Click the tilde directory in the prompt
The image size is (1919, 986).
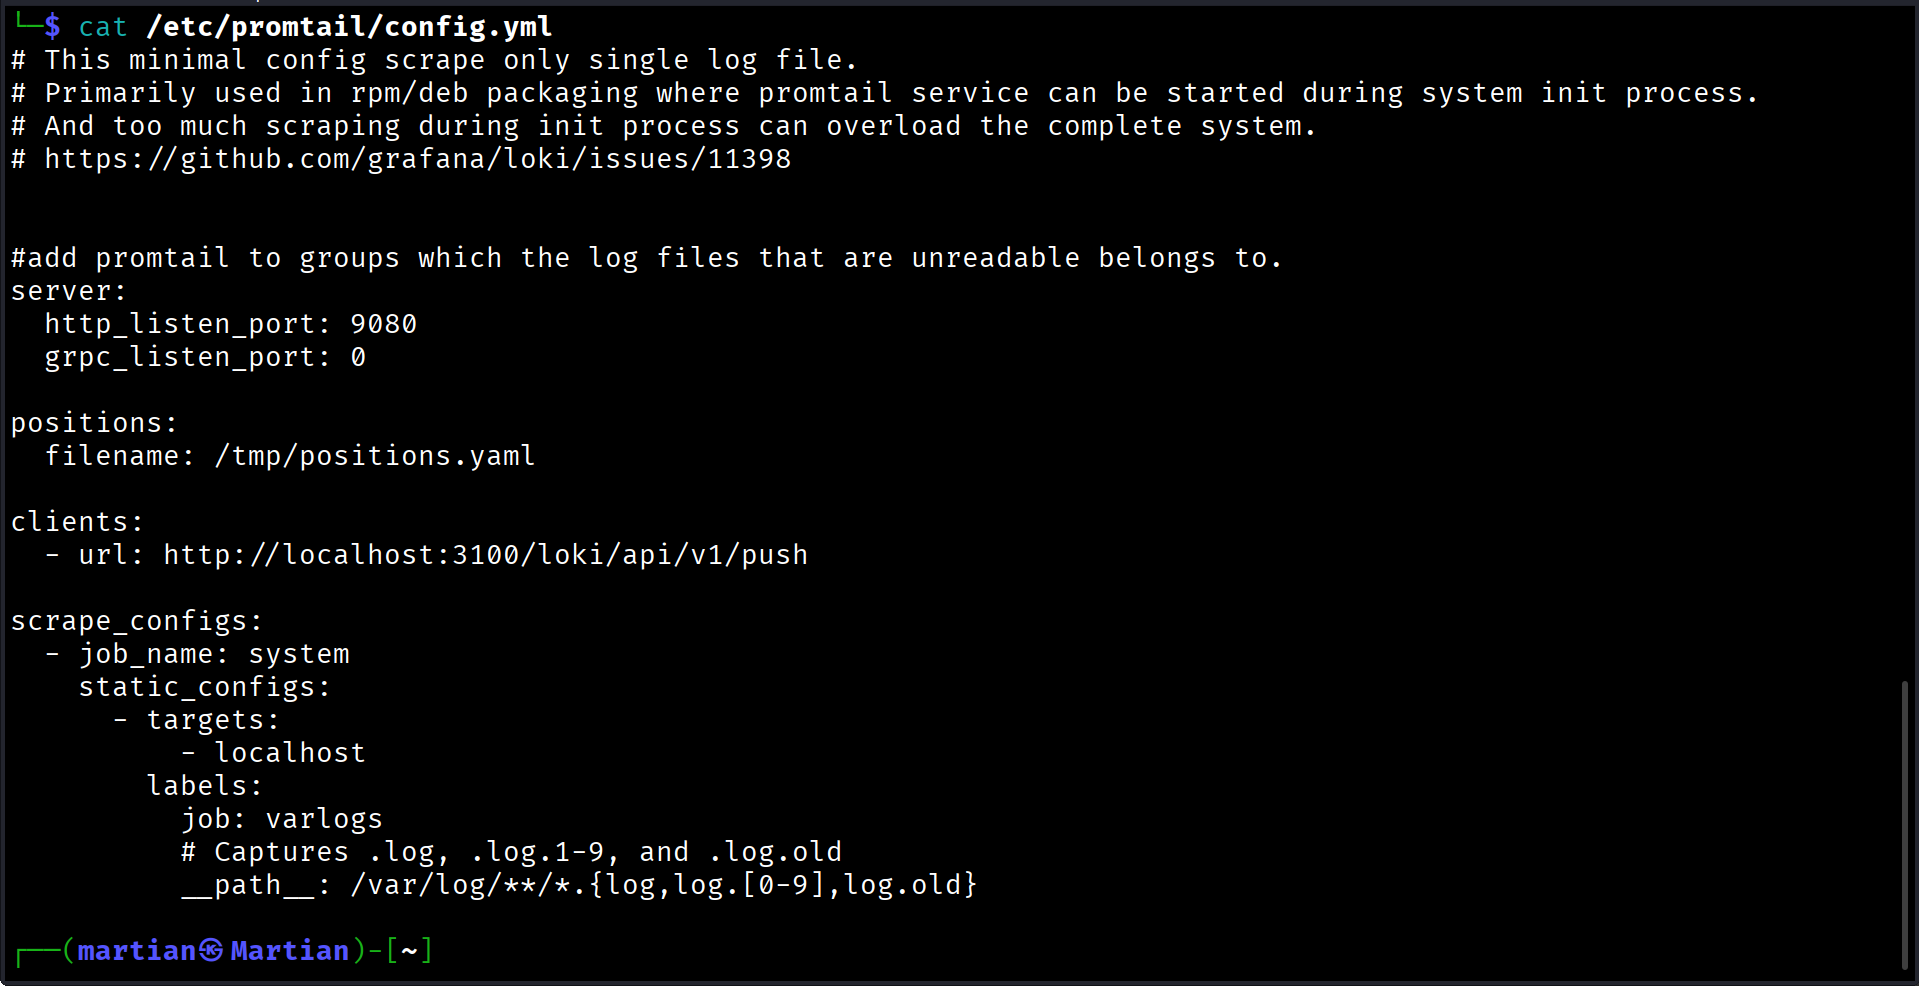[409, 950]
